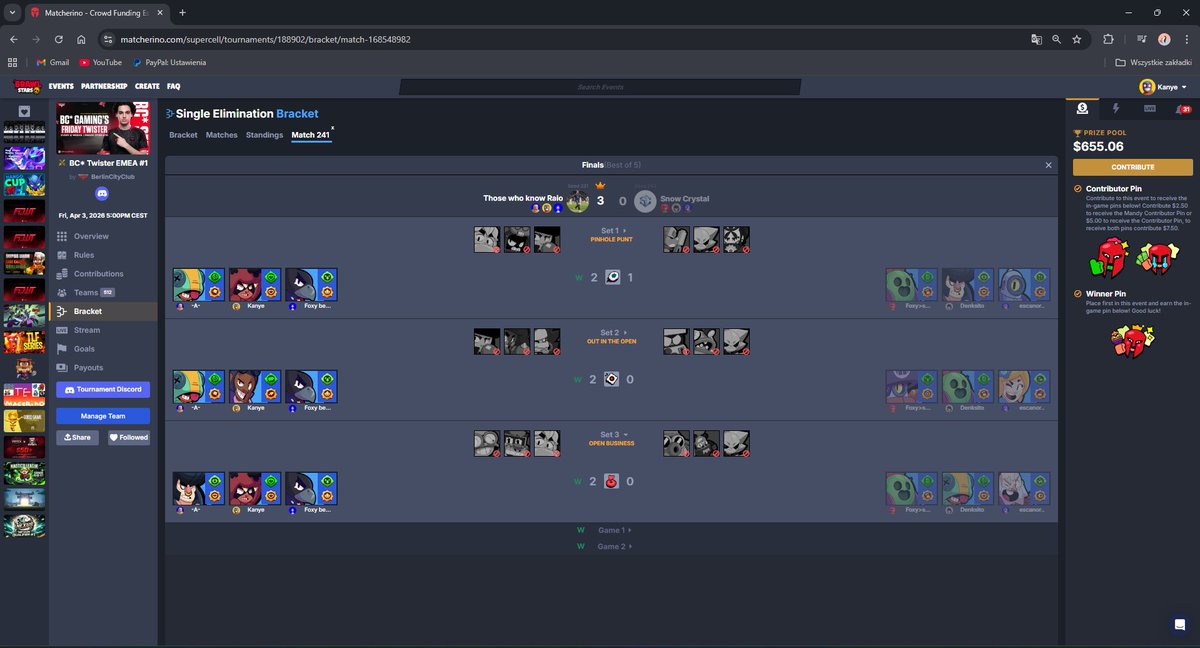Click the Tournament Discord button
1200x648 pixels.
(x=103, y=389)
